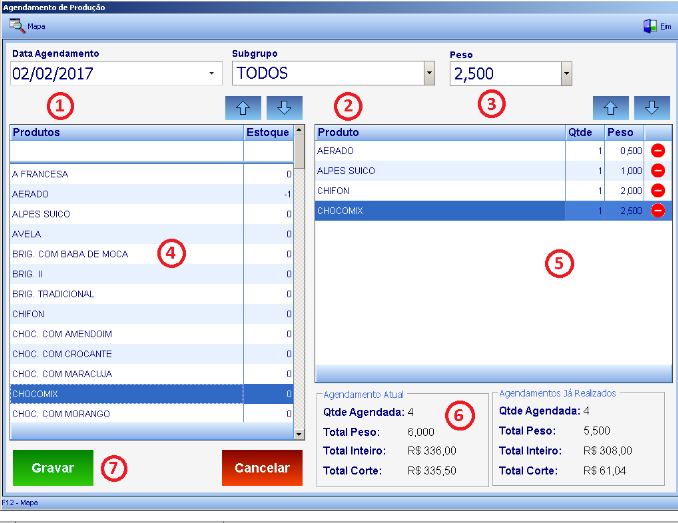Image resolution: width=678 pixels, height=523 pixels.
Task: Select CHOCOMIX in the Produtos list
Action: [151, 394]
